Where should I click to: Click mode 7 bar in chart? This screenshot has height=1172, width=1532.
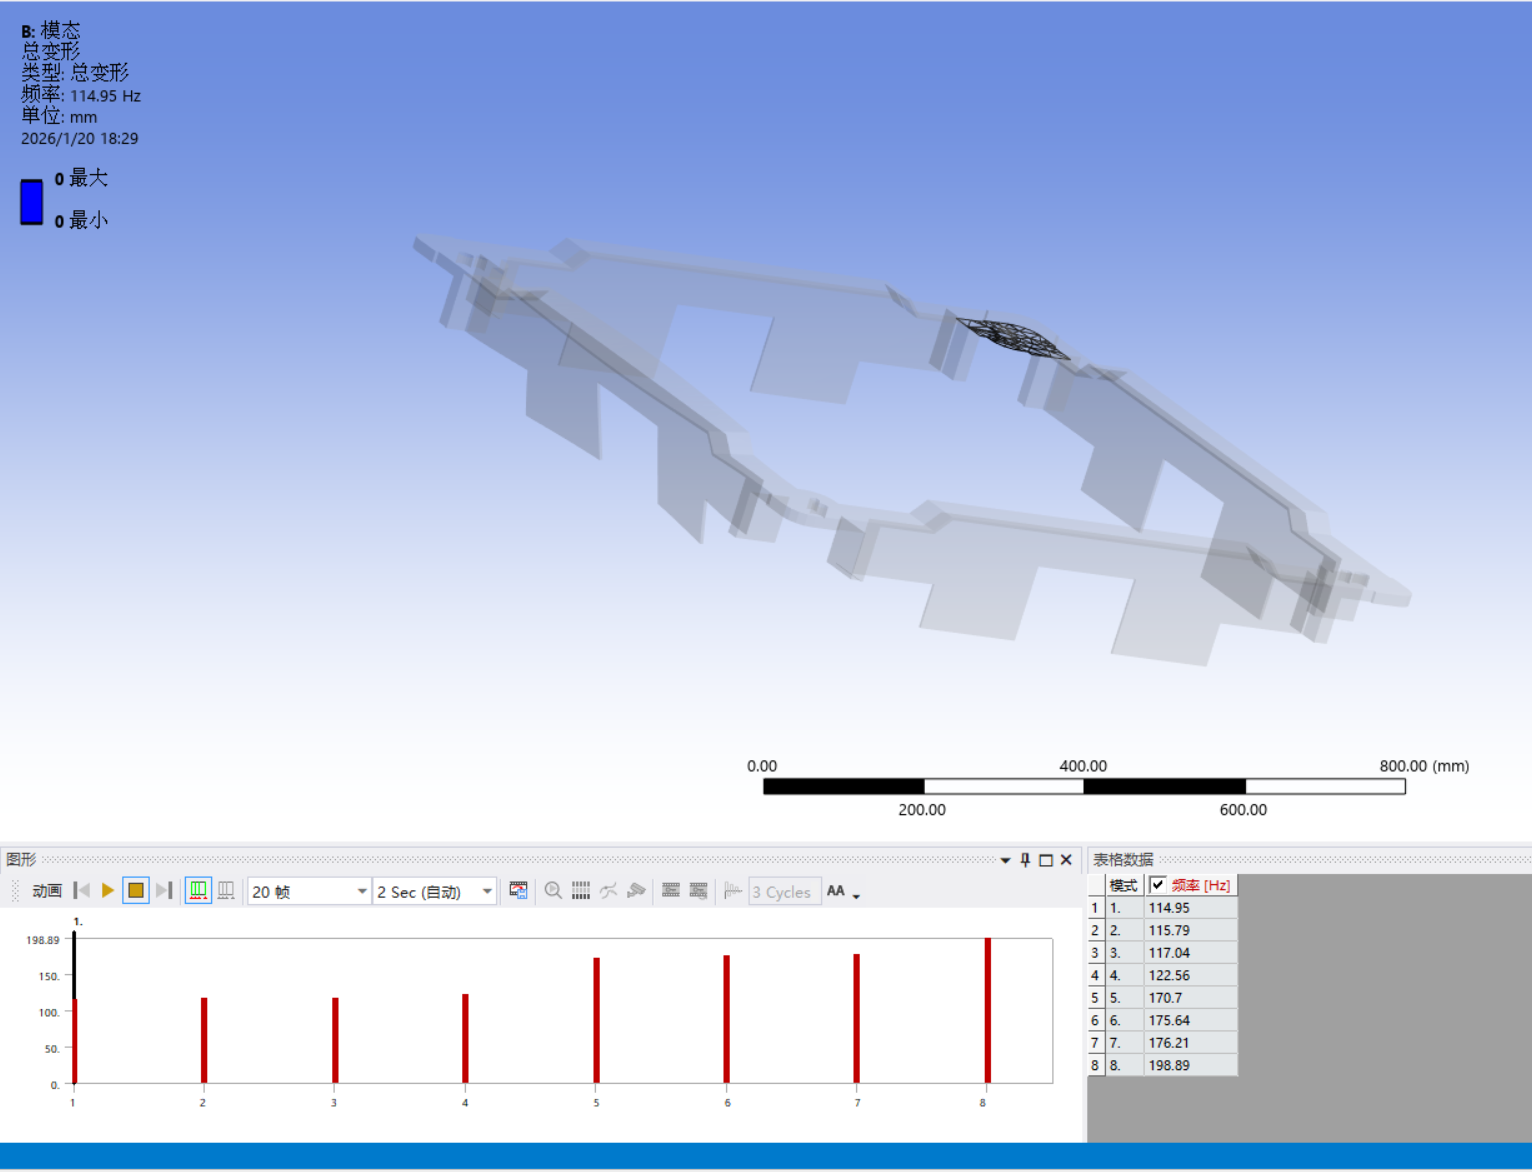857,1018
